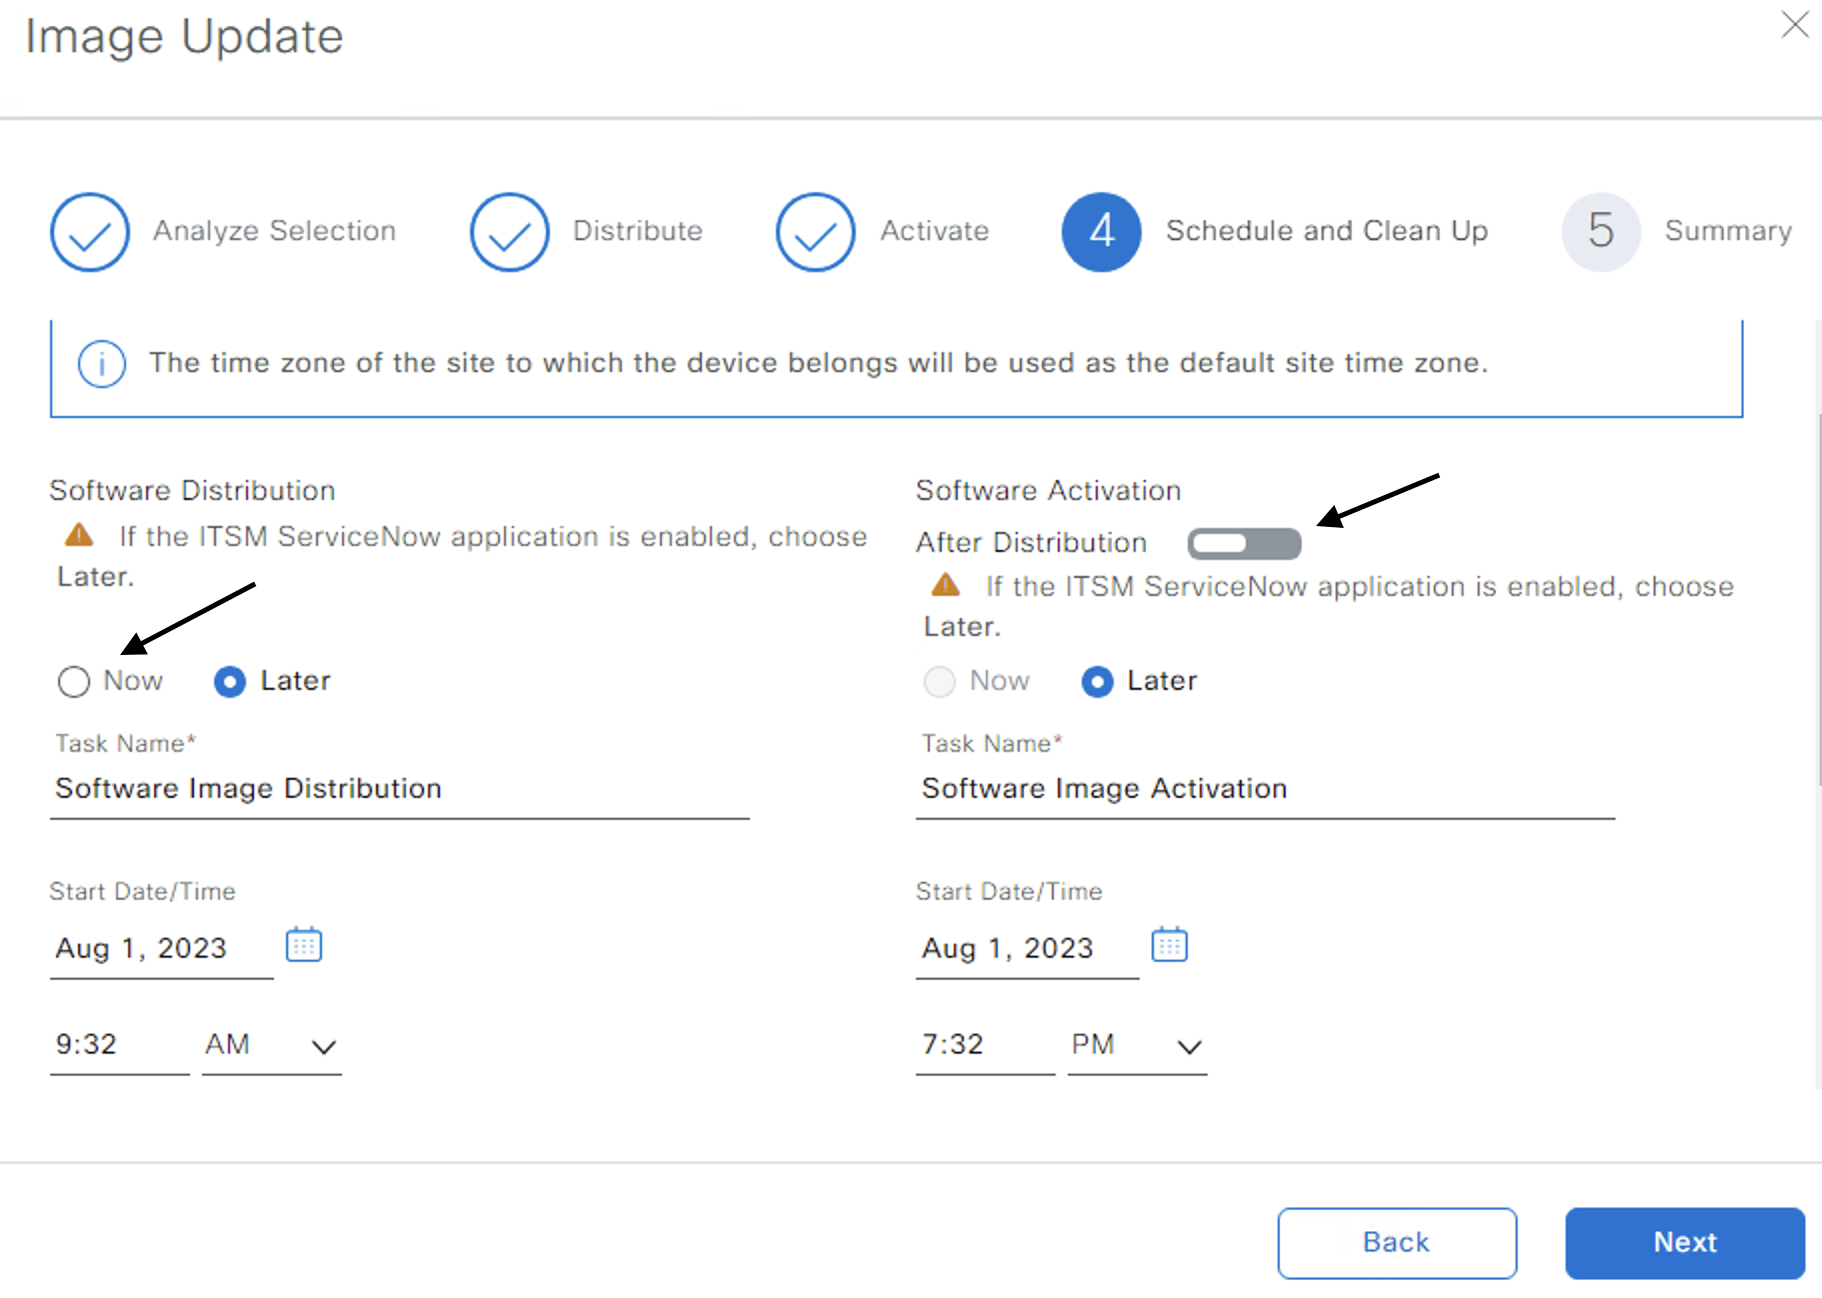Go to Summary step label
The height and width of the screenshot is (1298, 1822).
pyautogui.click(x=1728, y=231)
